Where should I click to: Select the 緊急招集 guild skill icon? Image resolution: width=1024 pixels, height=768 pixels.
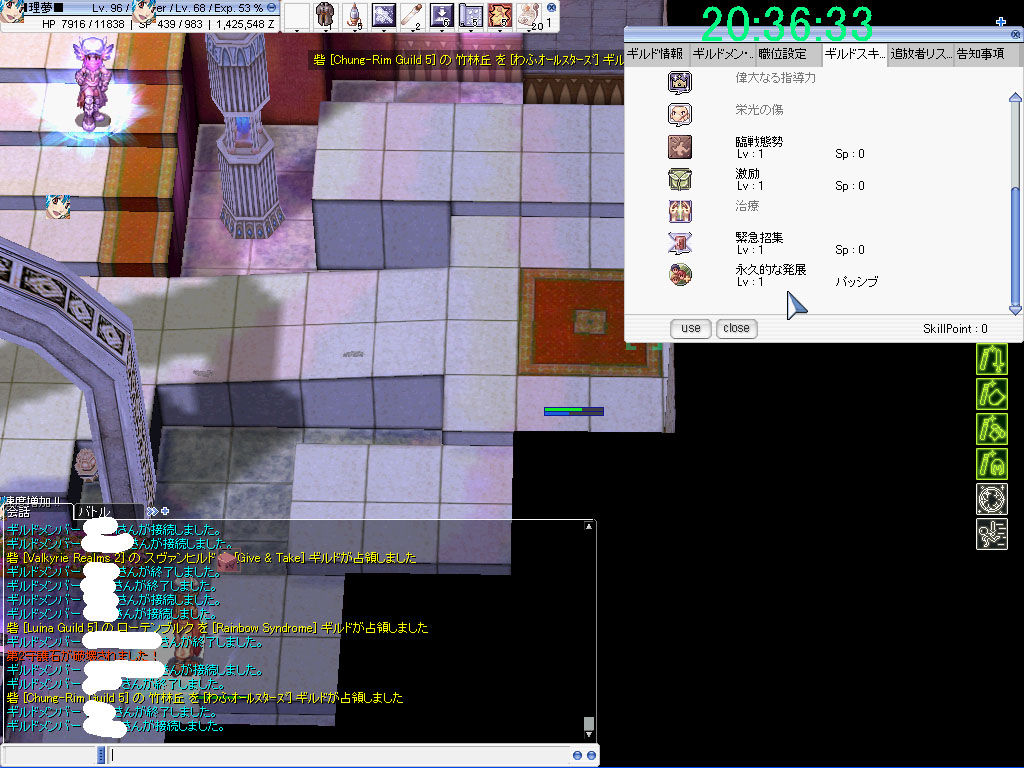680,243
